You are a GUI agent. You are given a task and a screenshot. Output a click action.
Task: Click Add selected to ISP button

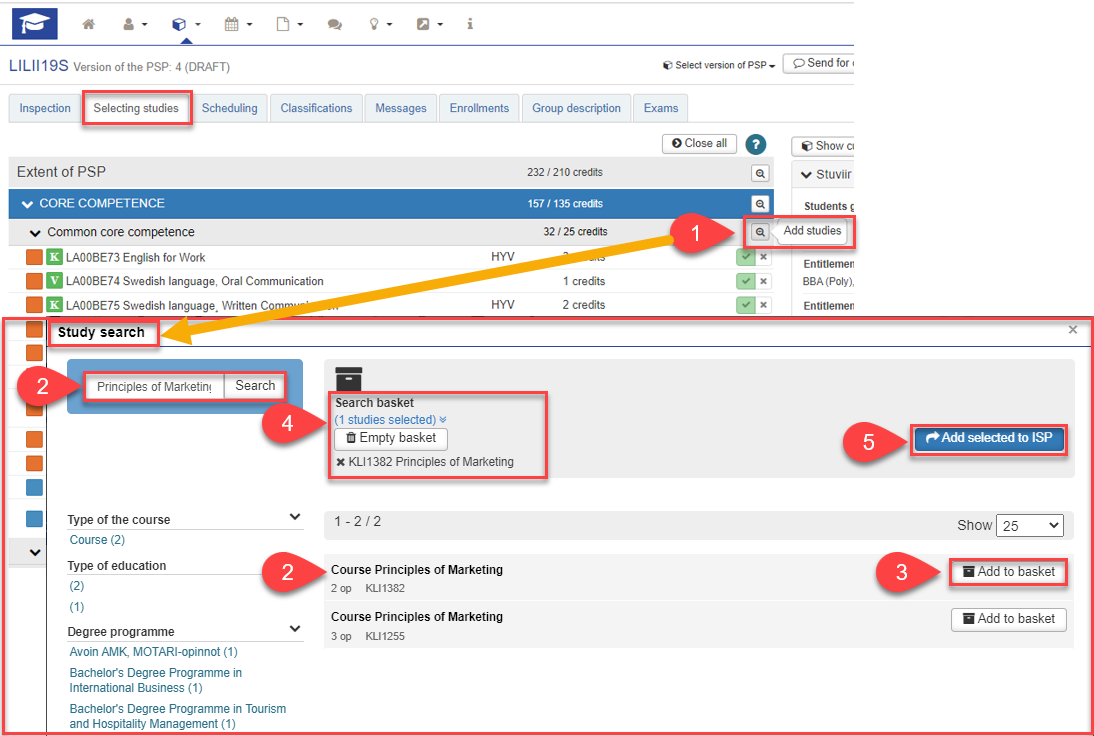click(989, 438)
